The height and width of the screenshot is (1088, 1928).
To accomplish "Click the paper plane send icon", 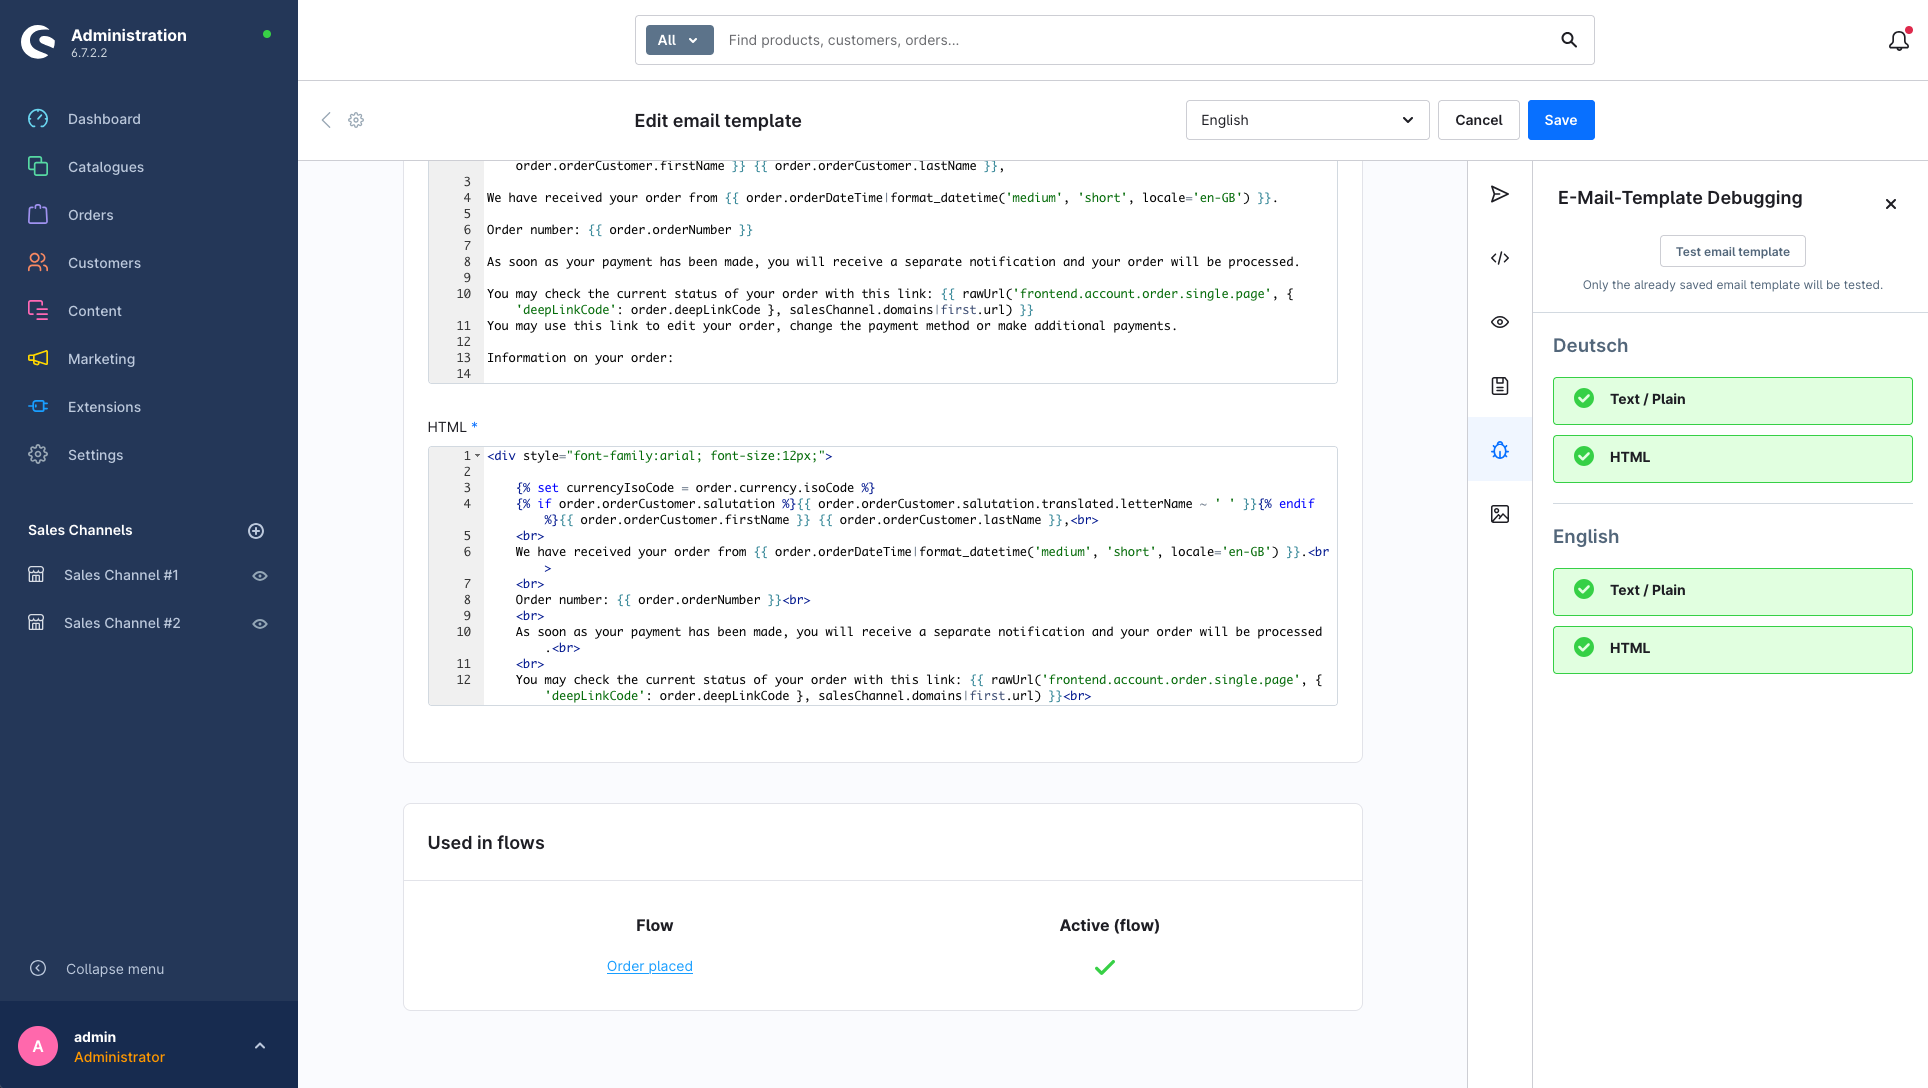I will [x=1499, y=194].
